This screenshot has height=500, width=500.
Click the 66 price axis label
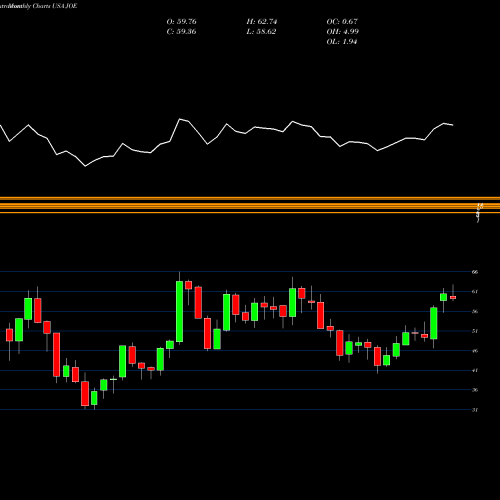pyautogui.click(x=475, y=272)
